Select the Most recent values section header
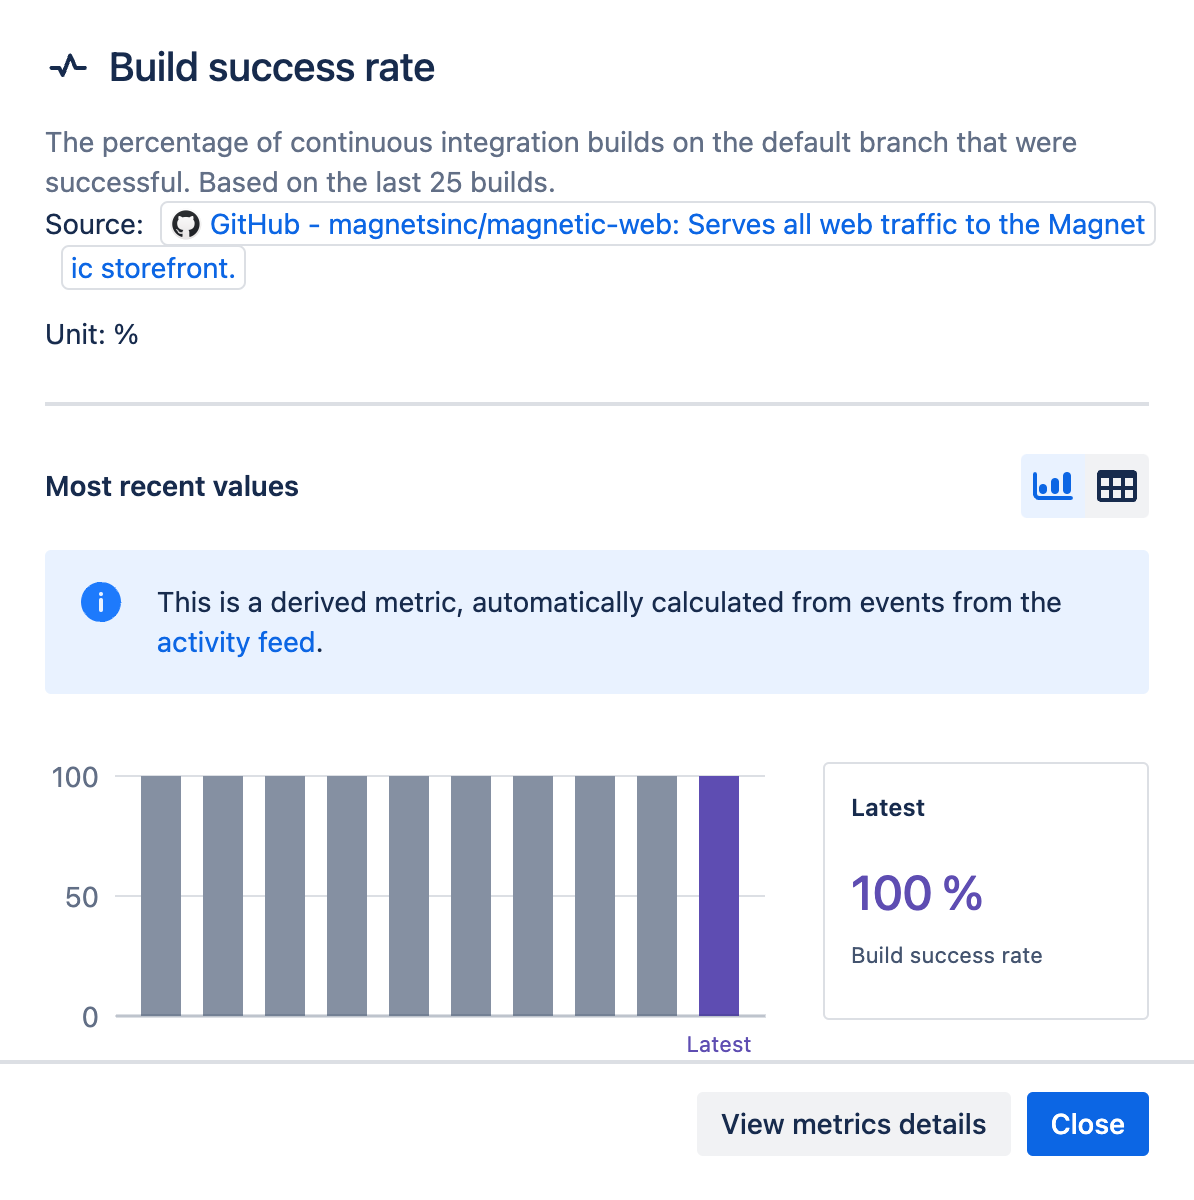The width and height of the screenshot is (1194, 1200). point(171,486)
